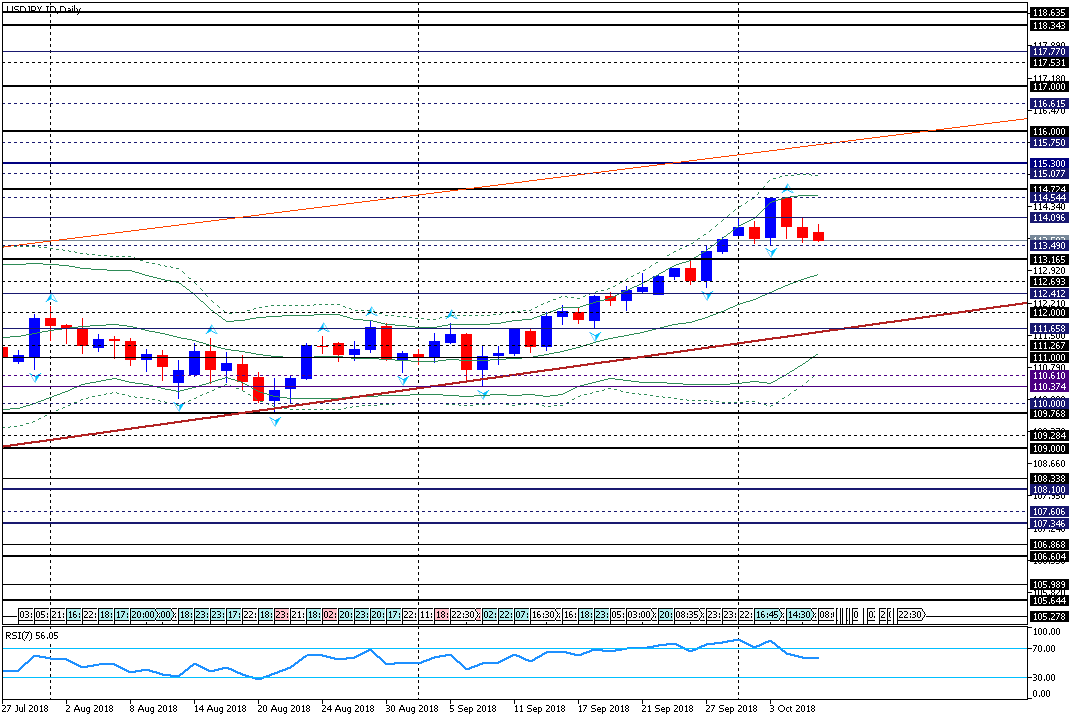Select the 110.000 level label

coord(1049,404)
